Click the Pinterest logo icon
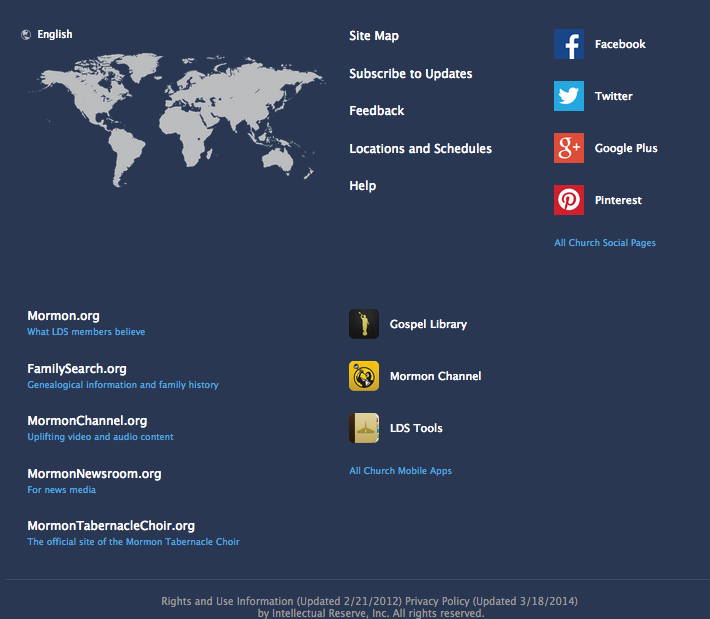 [569, 200]
